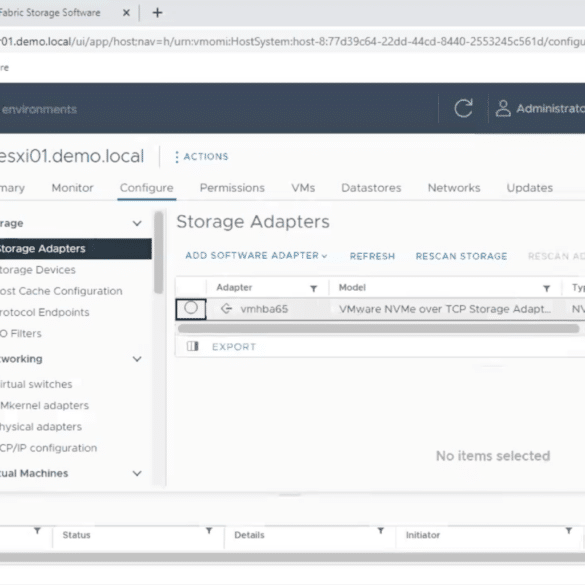
Task: Select Storage Adapters in sidebar
Action: (x=76, y=248)
